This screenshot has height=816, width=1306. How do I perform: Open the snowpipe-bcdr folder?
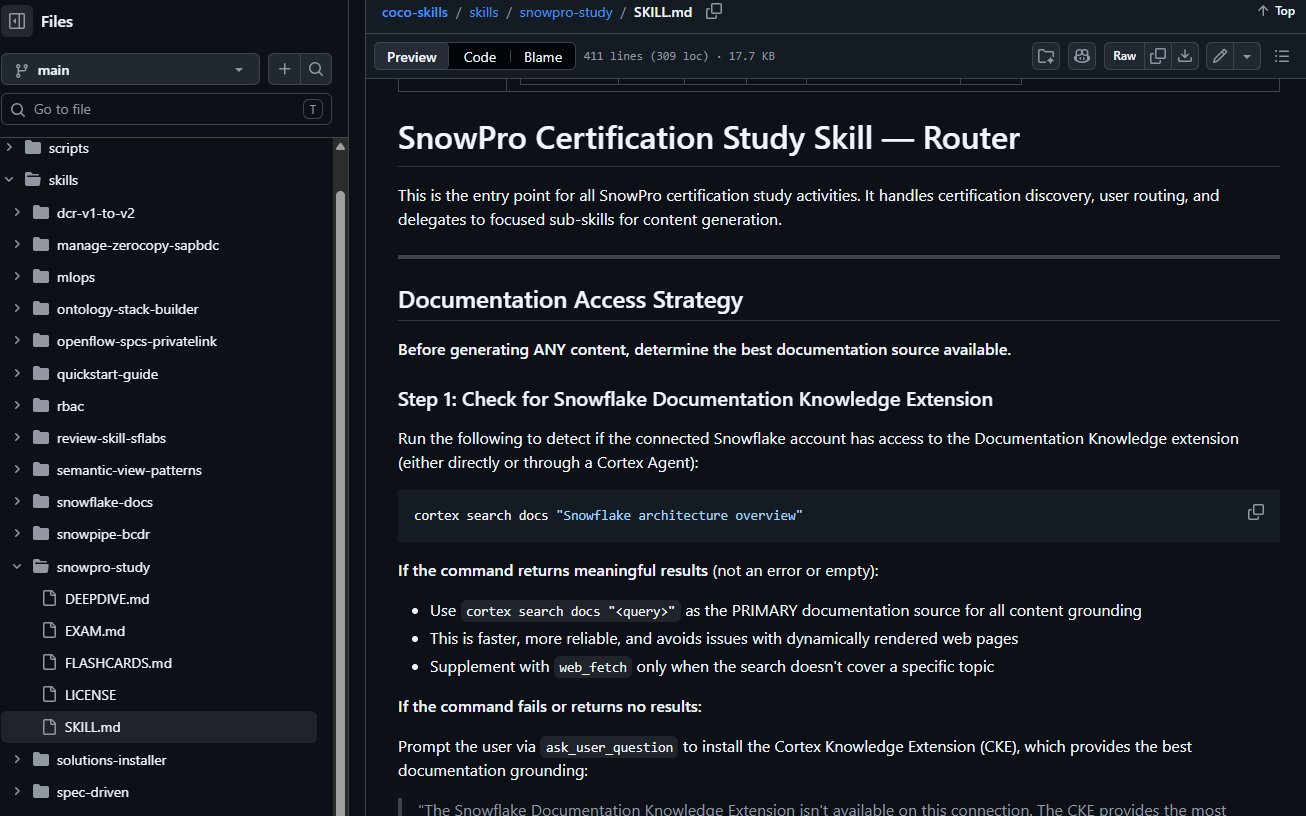[103, 534]
